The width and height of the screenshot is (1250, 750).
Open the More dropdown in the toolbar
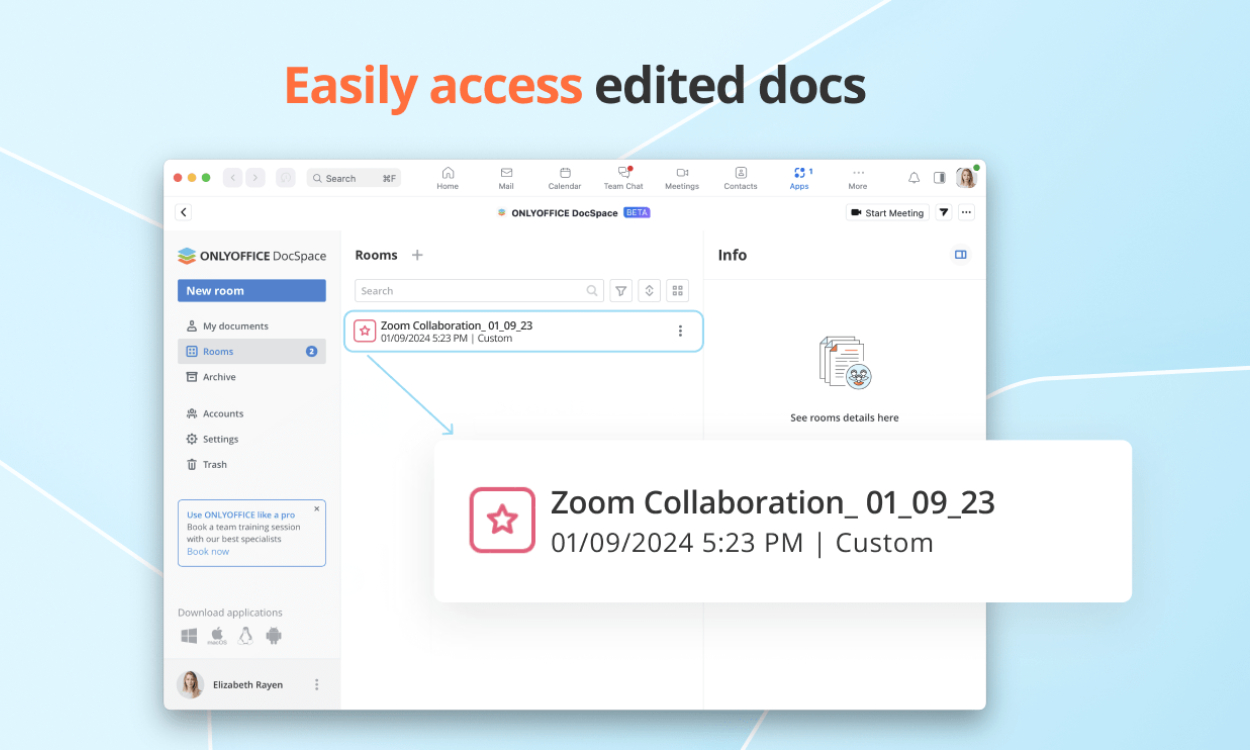point(857,177)
